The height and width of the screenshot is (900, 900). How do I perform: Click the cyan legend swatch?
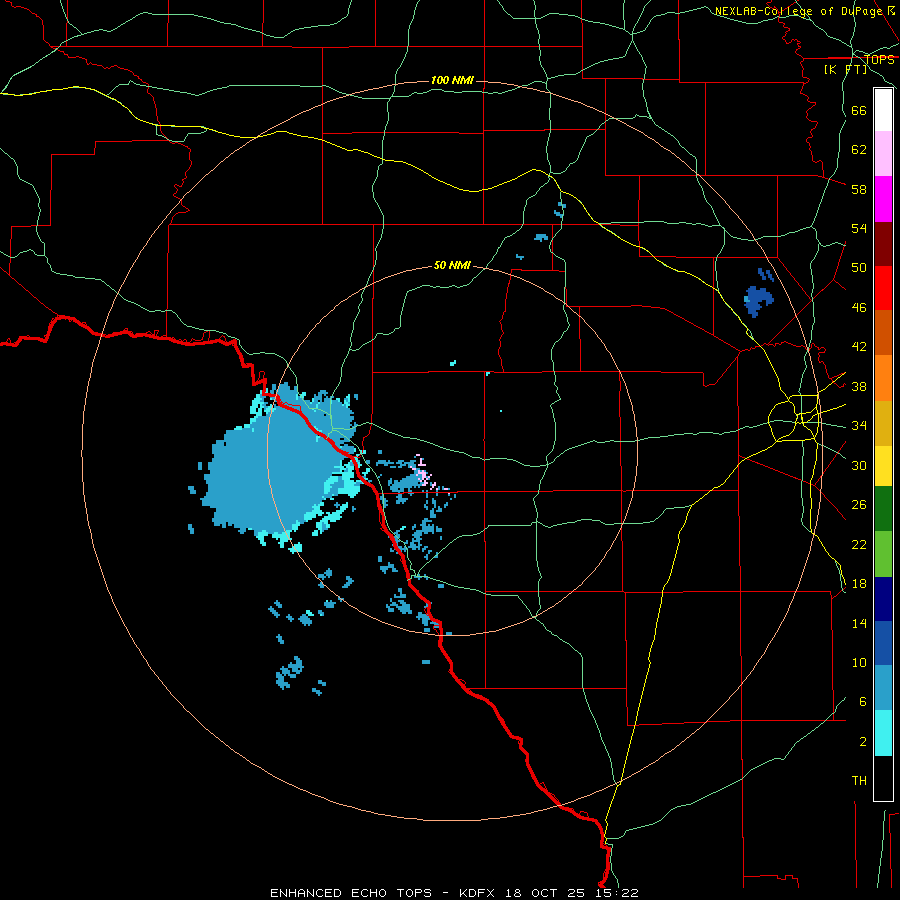883,733
